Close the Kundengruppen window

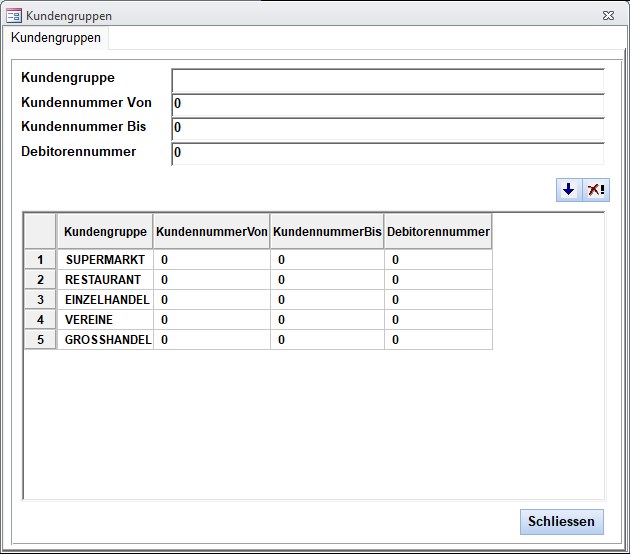pyautogui.click(x=561, y=521)
